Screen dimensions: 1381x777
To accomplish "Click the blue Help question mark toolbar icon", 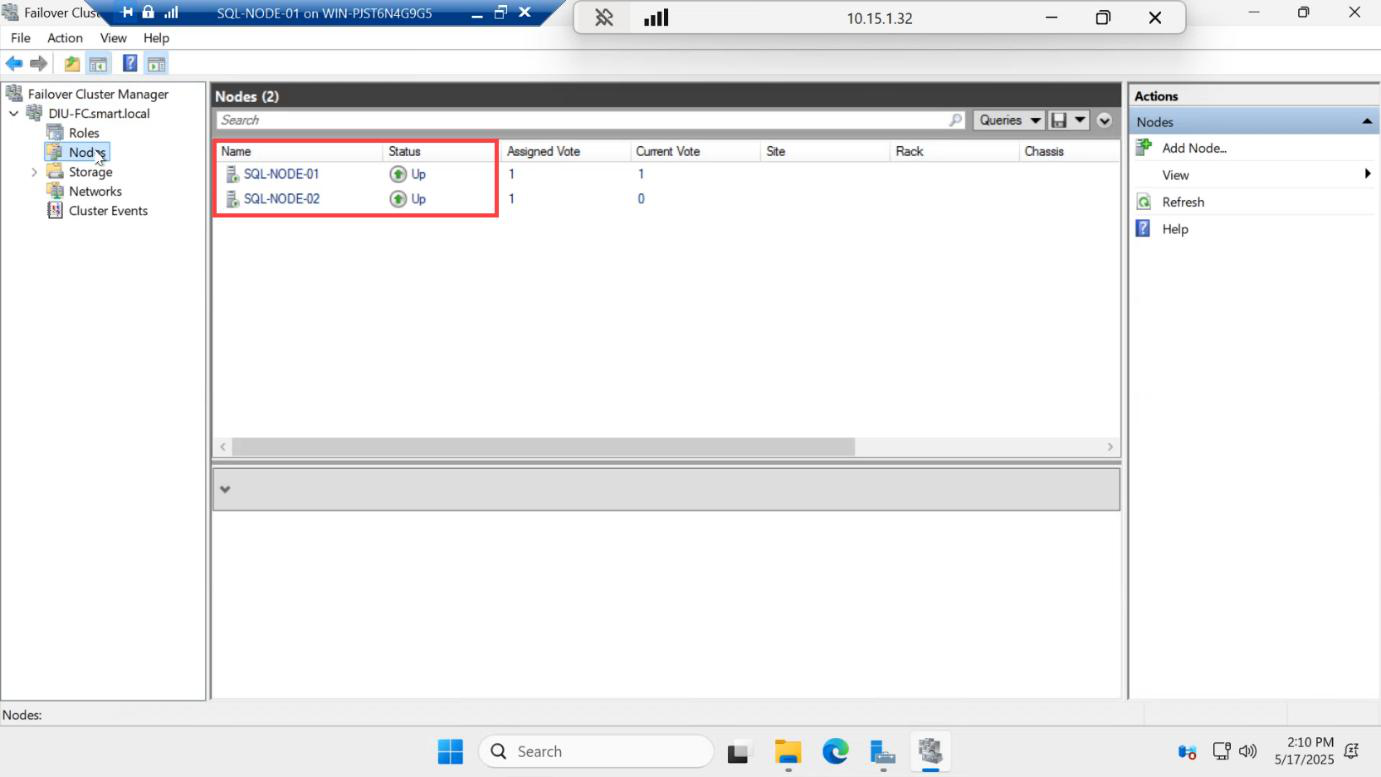I will [x=130, y=64].
